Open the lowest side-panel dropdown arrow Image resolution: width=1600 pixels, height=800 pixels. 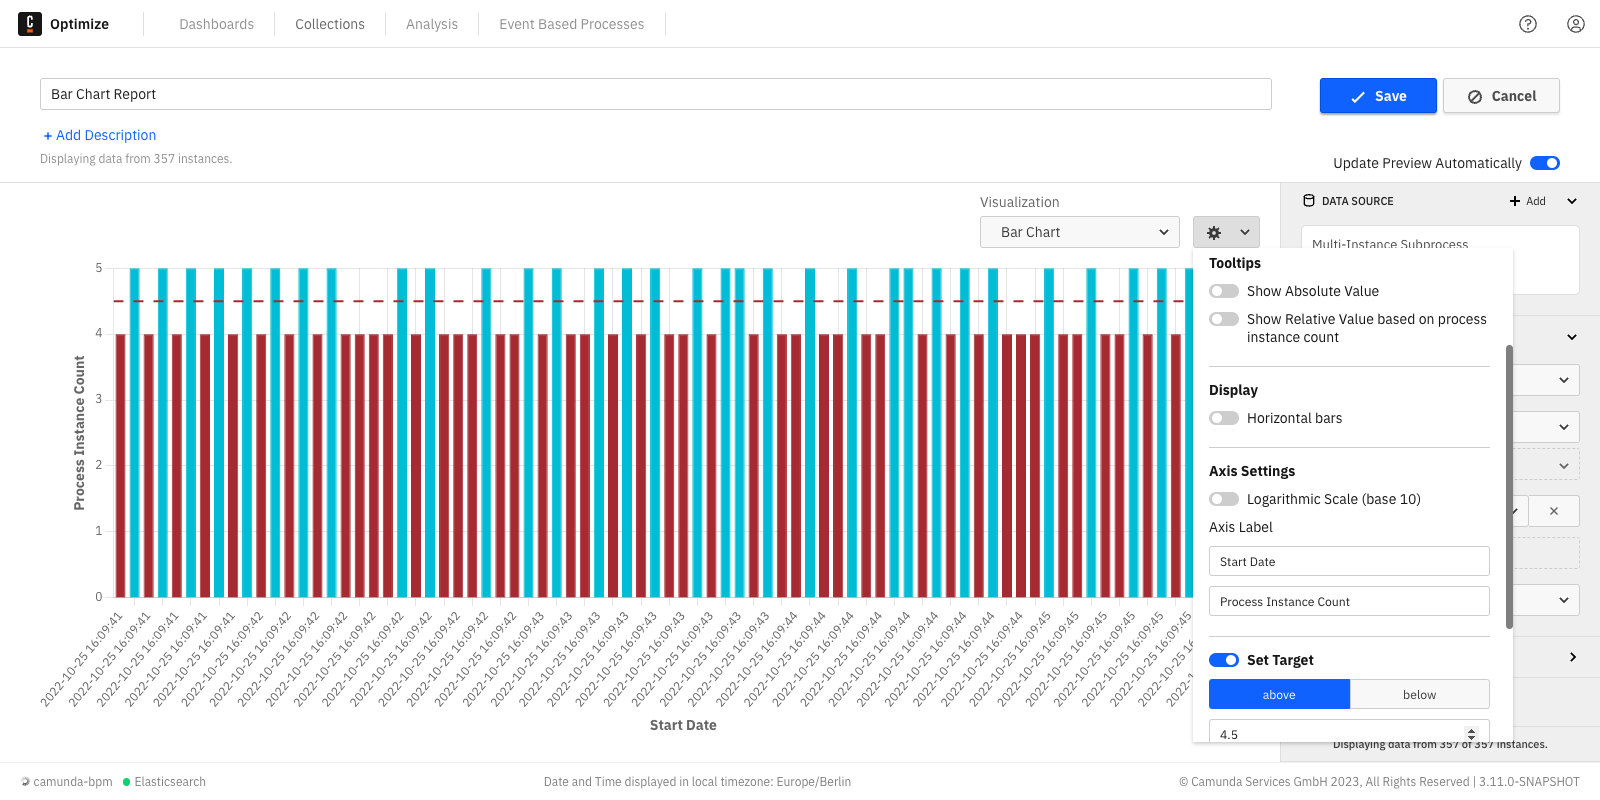click(1563, 600)
